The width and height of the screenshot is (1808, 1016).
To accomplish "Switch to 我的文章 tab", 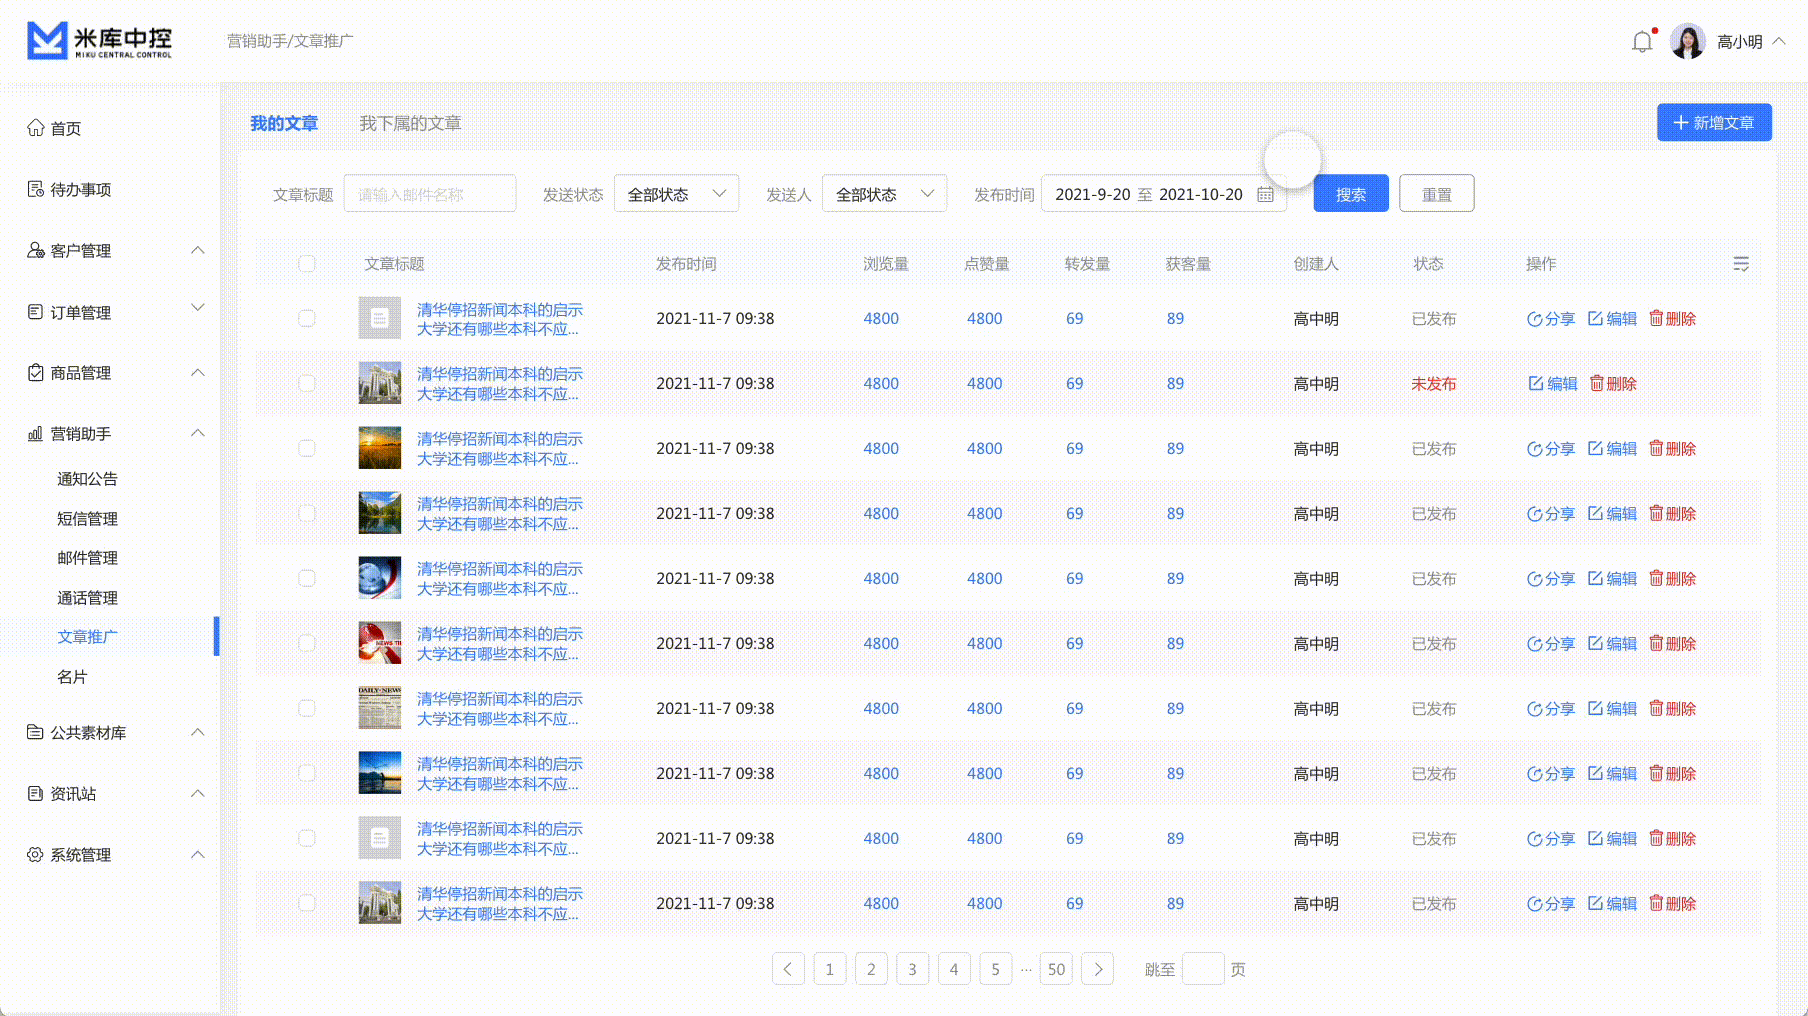I will pos(284,123).
